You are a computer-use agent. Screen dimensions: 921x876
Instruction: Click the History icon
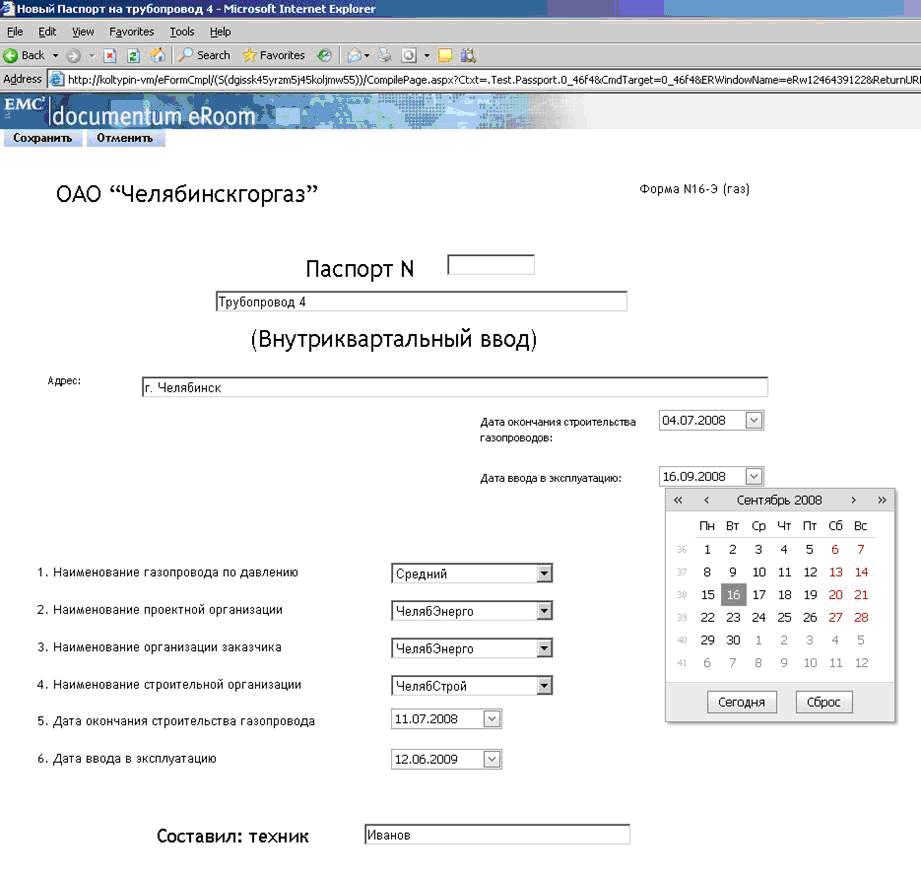325,55
